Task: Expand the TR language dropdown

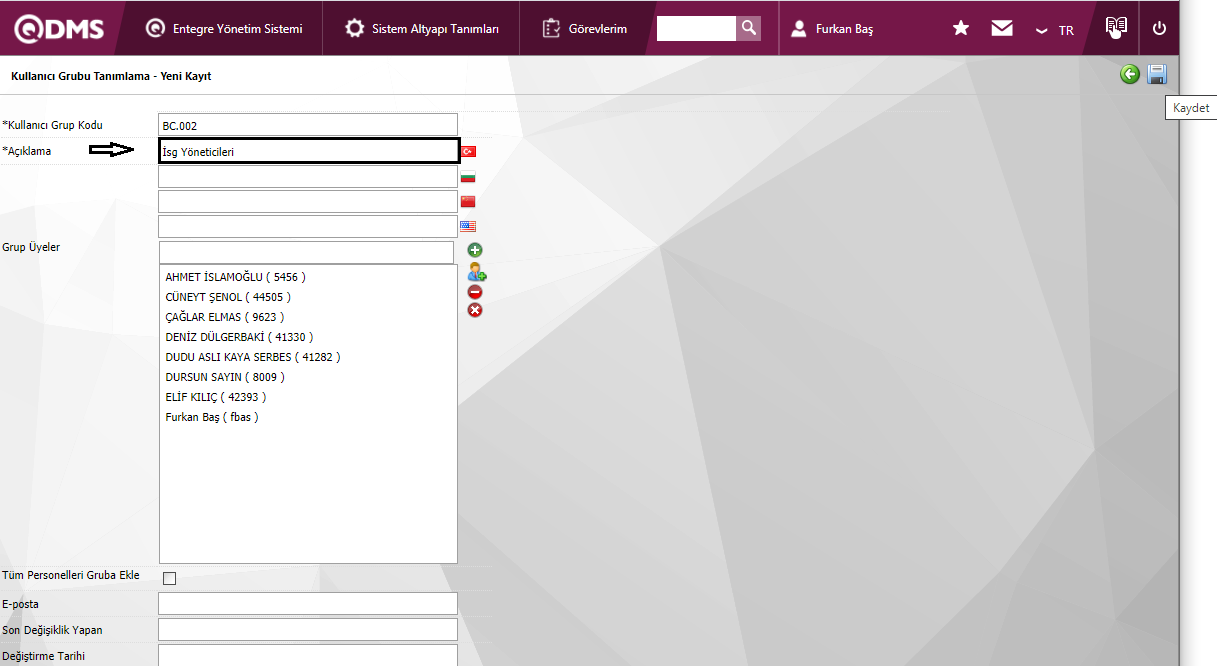Action: [1055, 30]
